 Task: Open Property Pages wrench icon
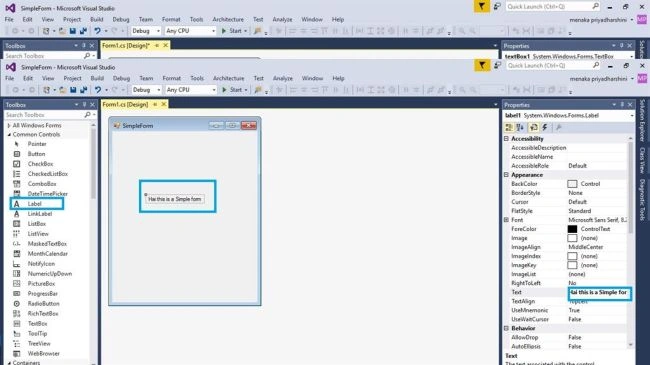click(x=558, y=127)
